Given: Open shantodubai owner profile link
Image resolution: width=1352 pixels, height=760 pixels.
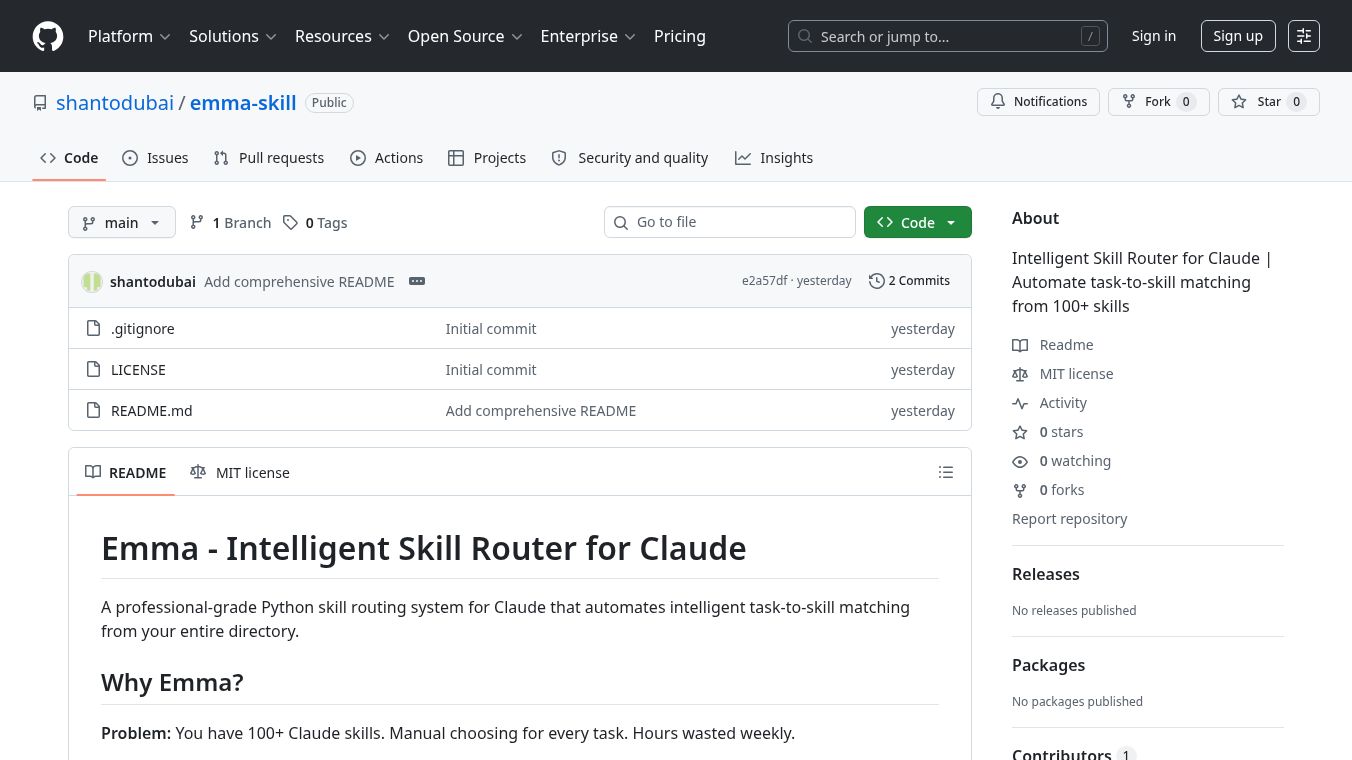Looking at the screenshot, I should [x=115, y=103].
